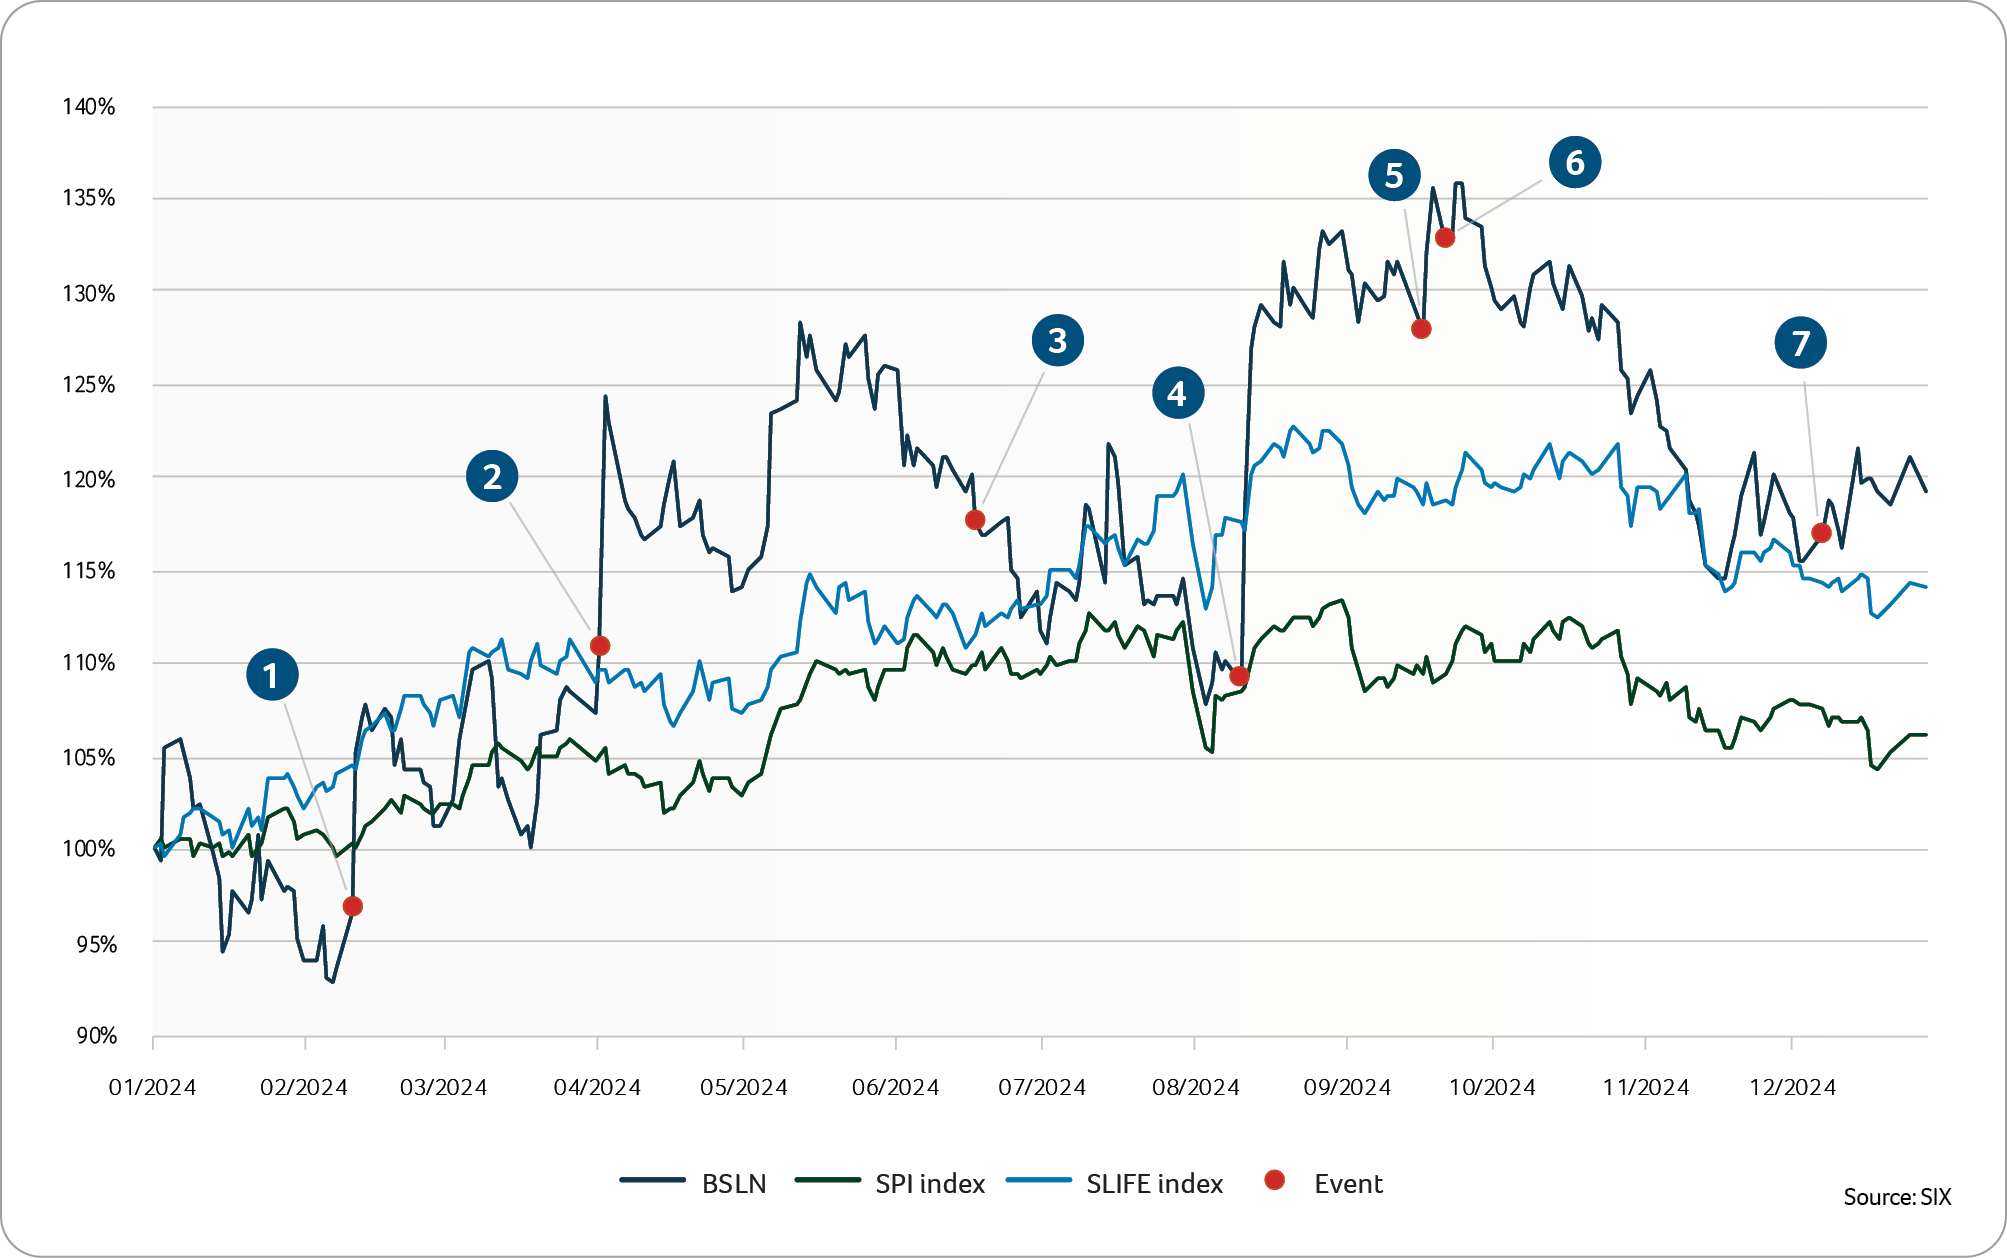
Task: Click the 12/2024 x-axis label
Action: pos(1792,1087)
